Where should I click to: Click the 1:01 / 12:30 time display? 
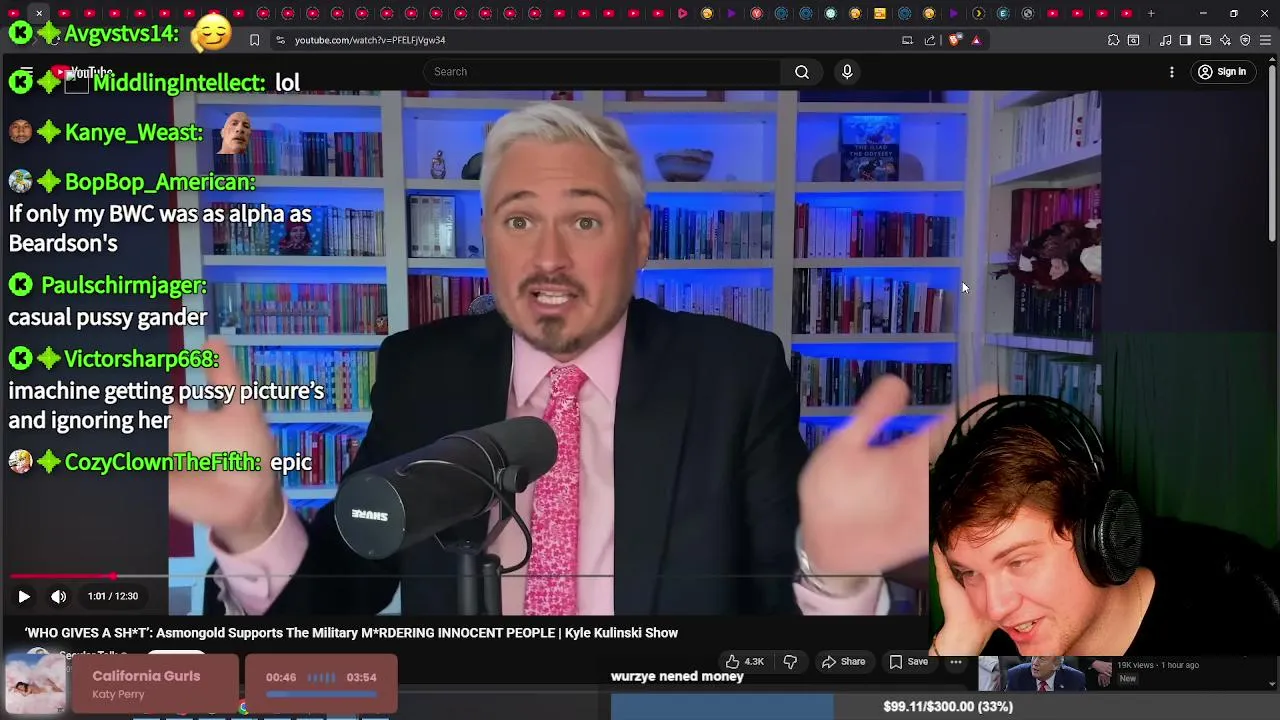click(x=112, y=596)
